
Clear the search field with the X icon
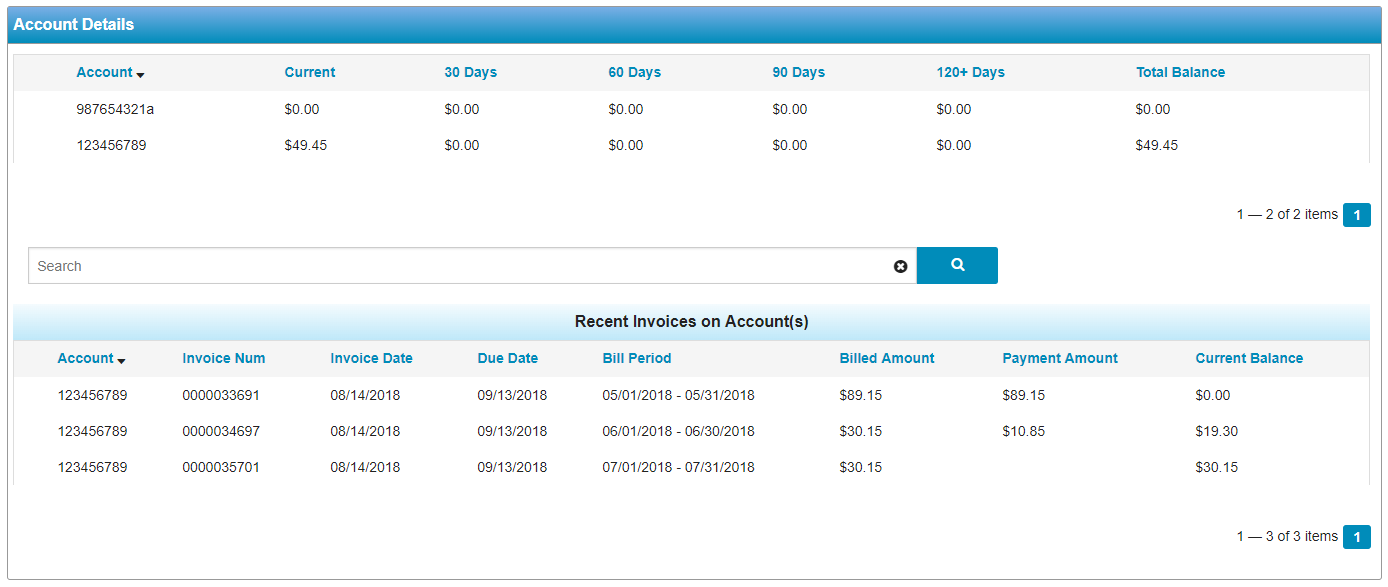coord(900,266)
